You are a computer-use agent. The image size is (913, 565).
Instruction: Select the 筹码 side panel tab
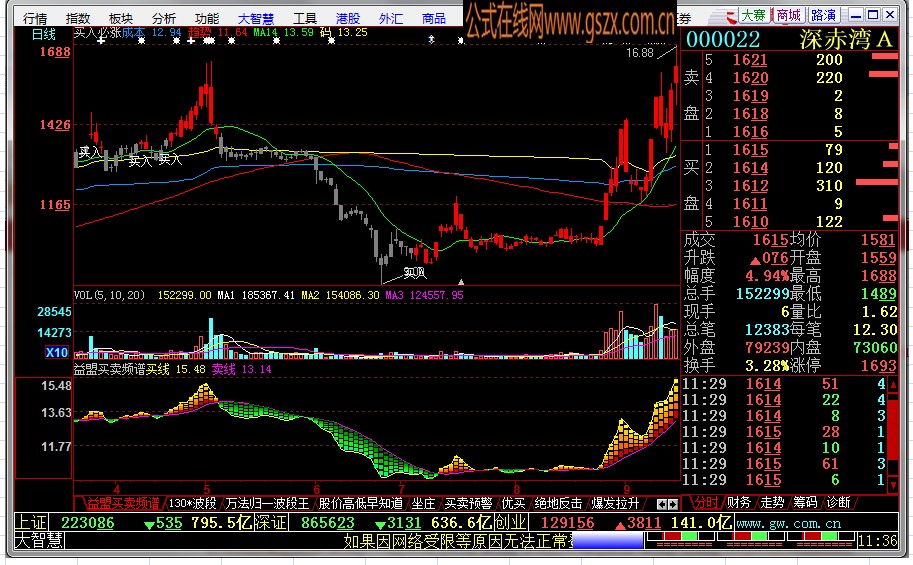[805, 502]
